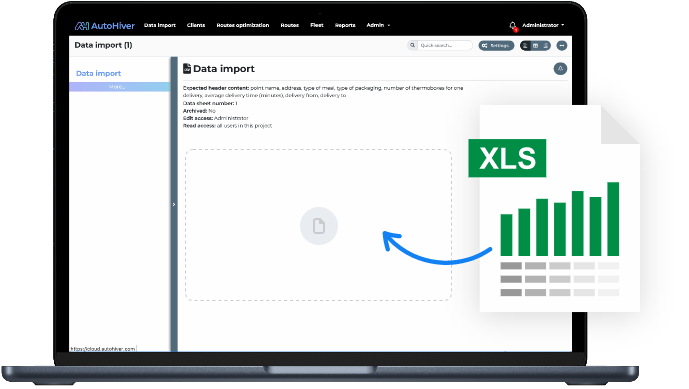This screenshot has height=389, width=689.
Task: Click the more options ellipsis button
Action: click(x=562, y=46)
